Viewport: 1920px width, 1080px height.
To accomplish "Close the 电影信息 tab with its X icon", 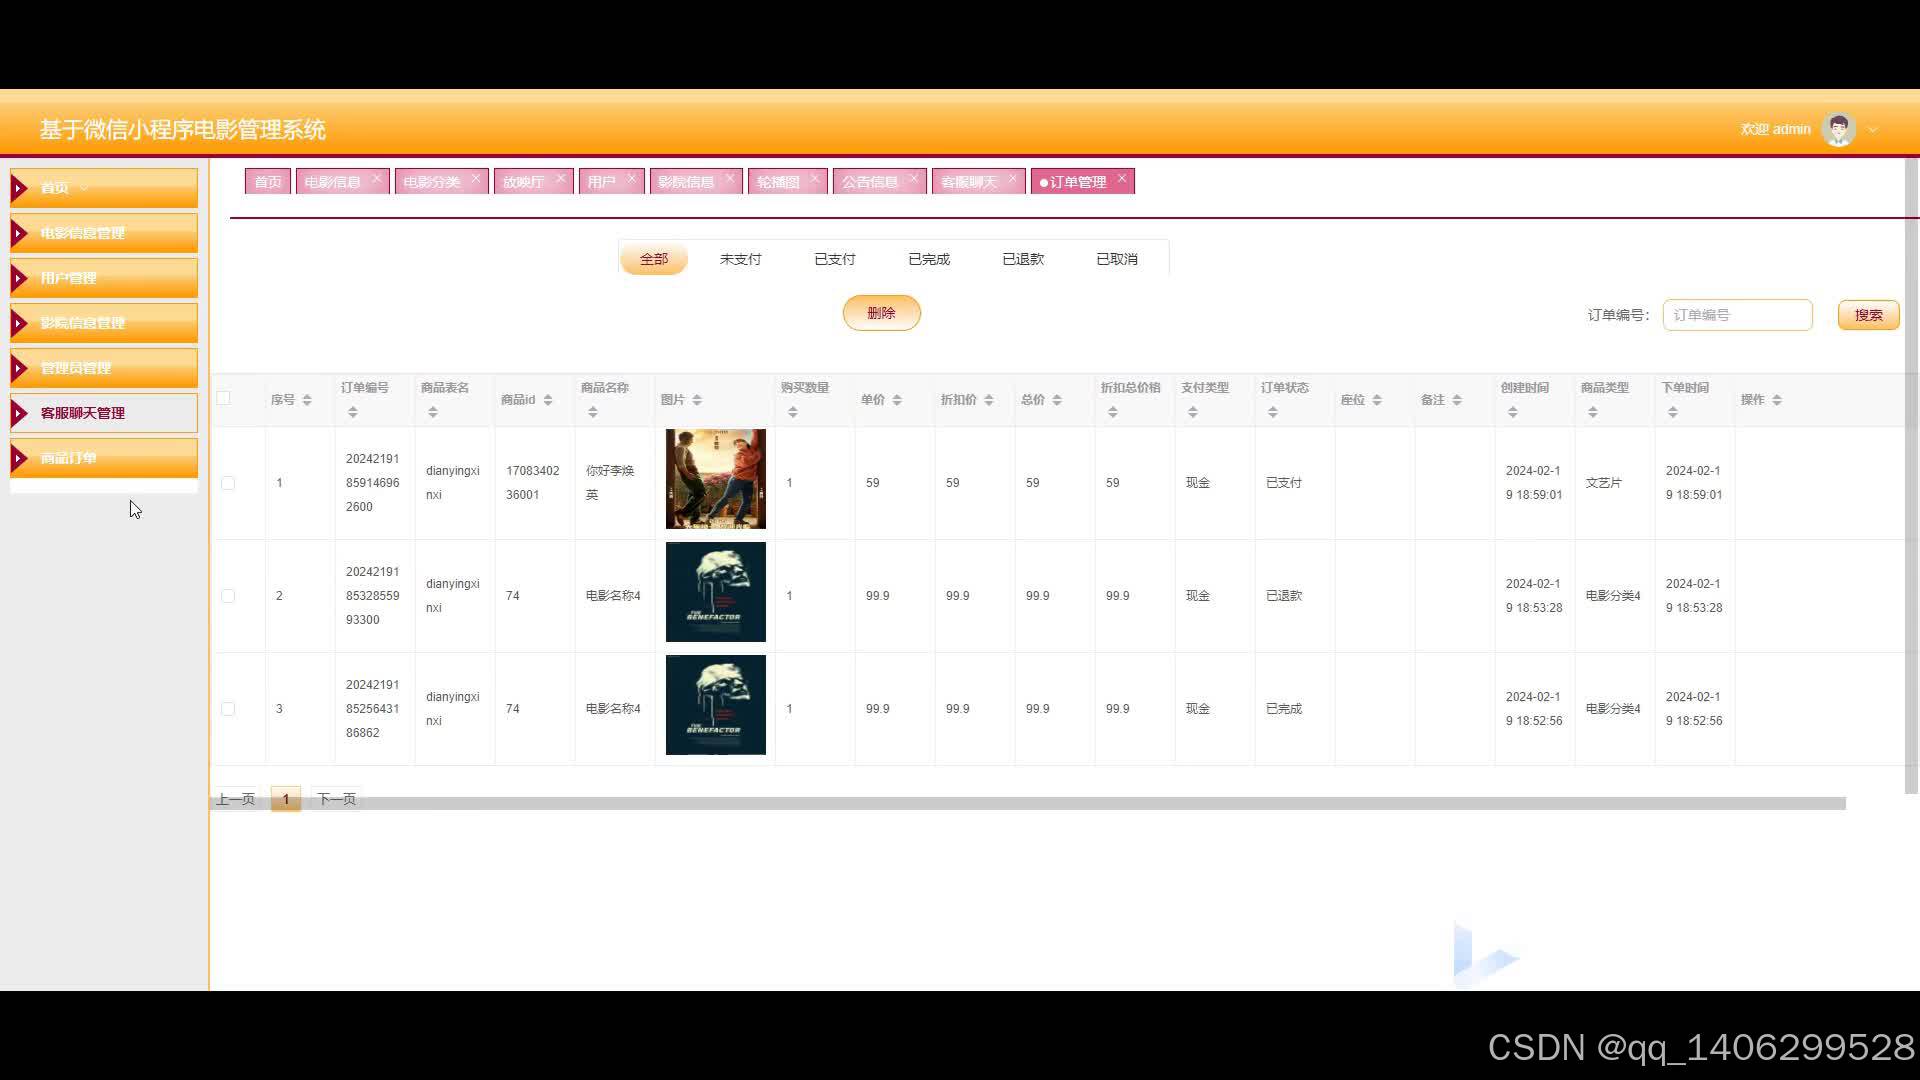I will 376,178.
